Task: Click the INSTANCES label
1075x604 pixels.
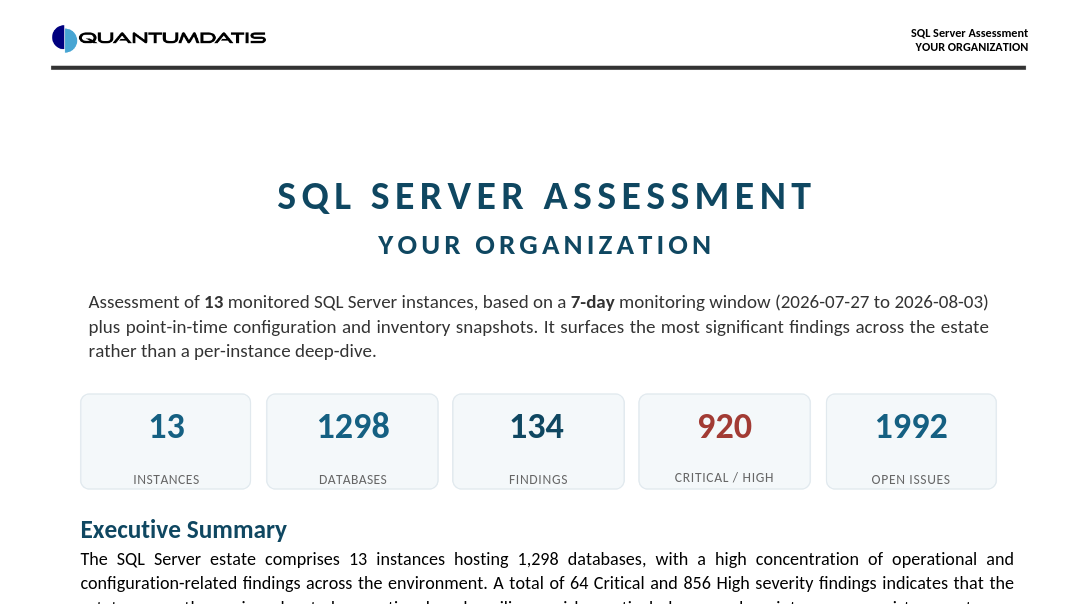Action: 166,480
